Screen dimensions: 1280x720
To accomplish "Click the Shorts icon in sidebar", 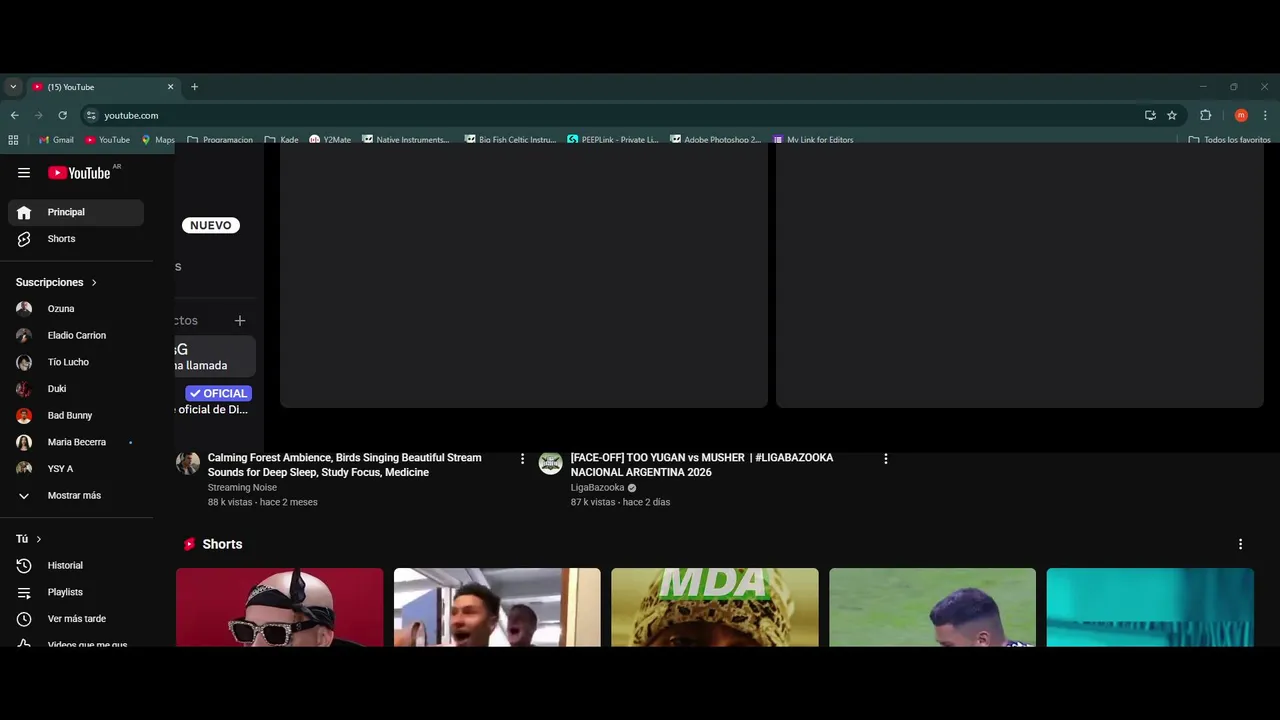I will click(x=24, y=239).
